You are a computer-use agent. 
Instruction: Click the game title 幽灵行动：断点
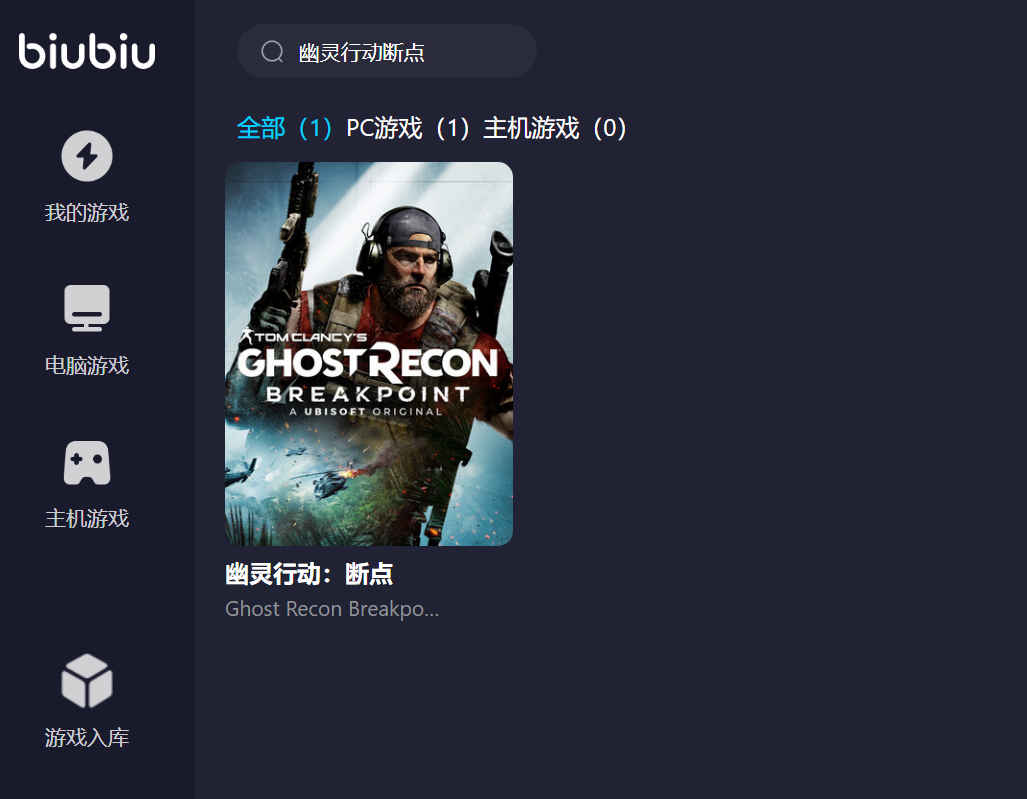point(308,574)
